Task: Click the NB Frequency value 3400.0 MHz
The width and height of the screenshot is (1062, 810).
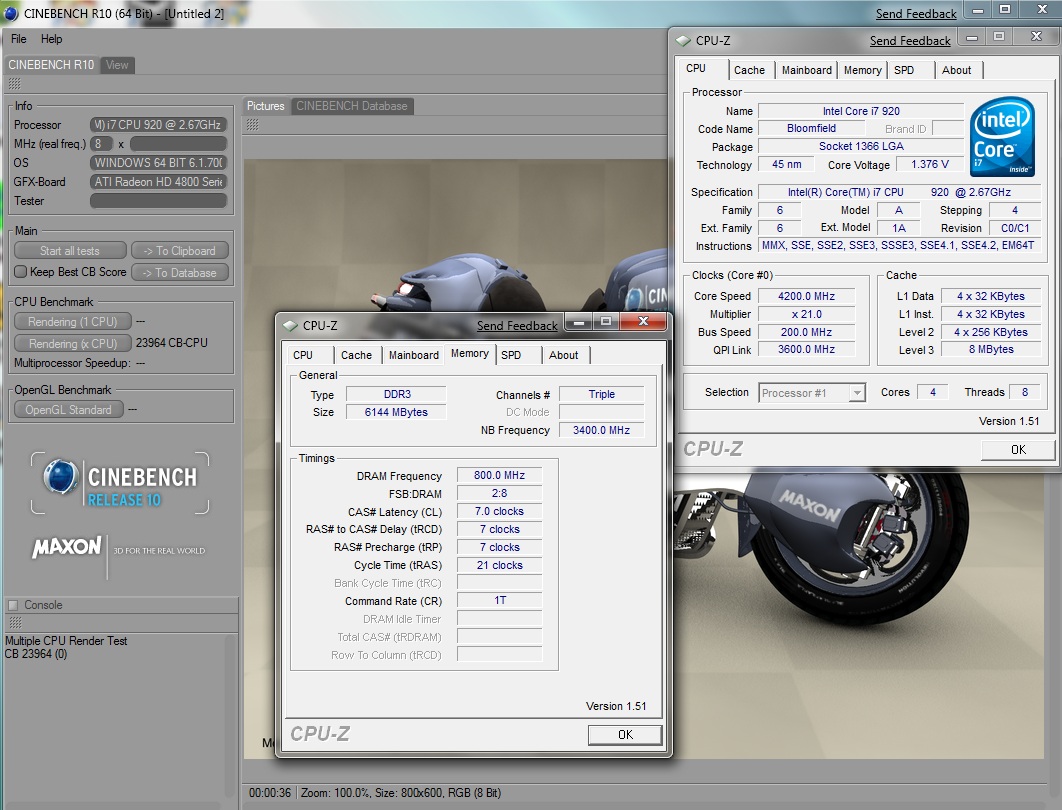Action: pos(601,430)
